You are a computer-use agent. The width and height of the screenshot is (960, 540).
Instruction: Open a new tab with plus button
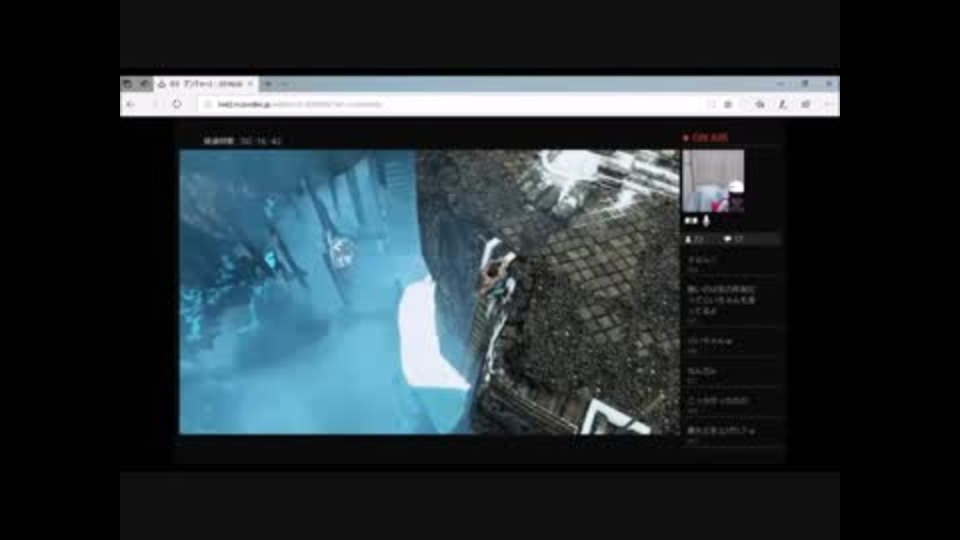coord(268,84)
